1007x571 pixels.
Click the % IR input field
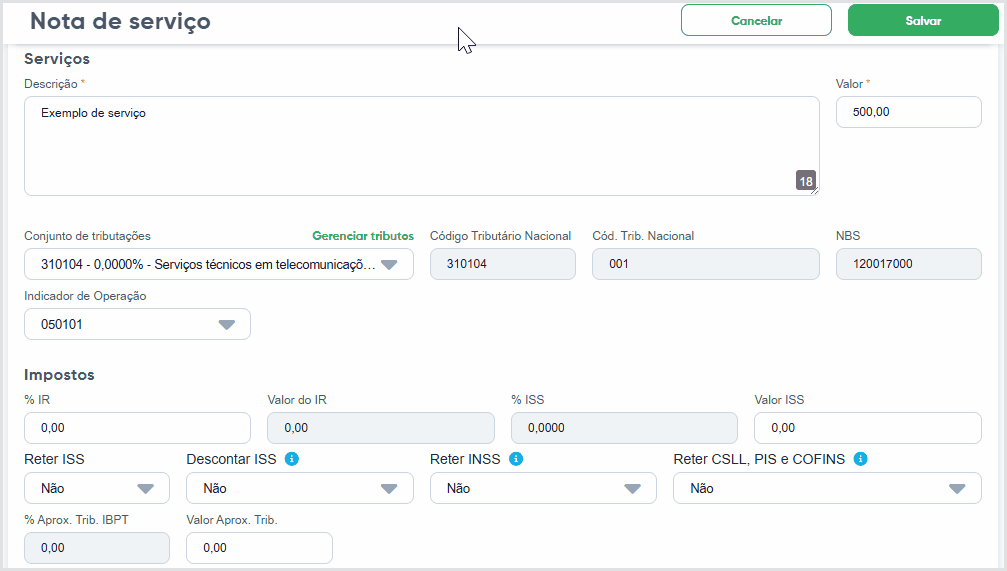pos(137,428)
